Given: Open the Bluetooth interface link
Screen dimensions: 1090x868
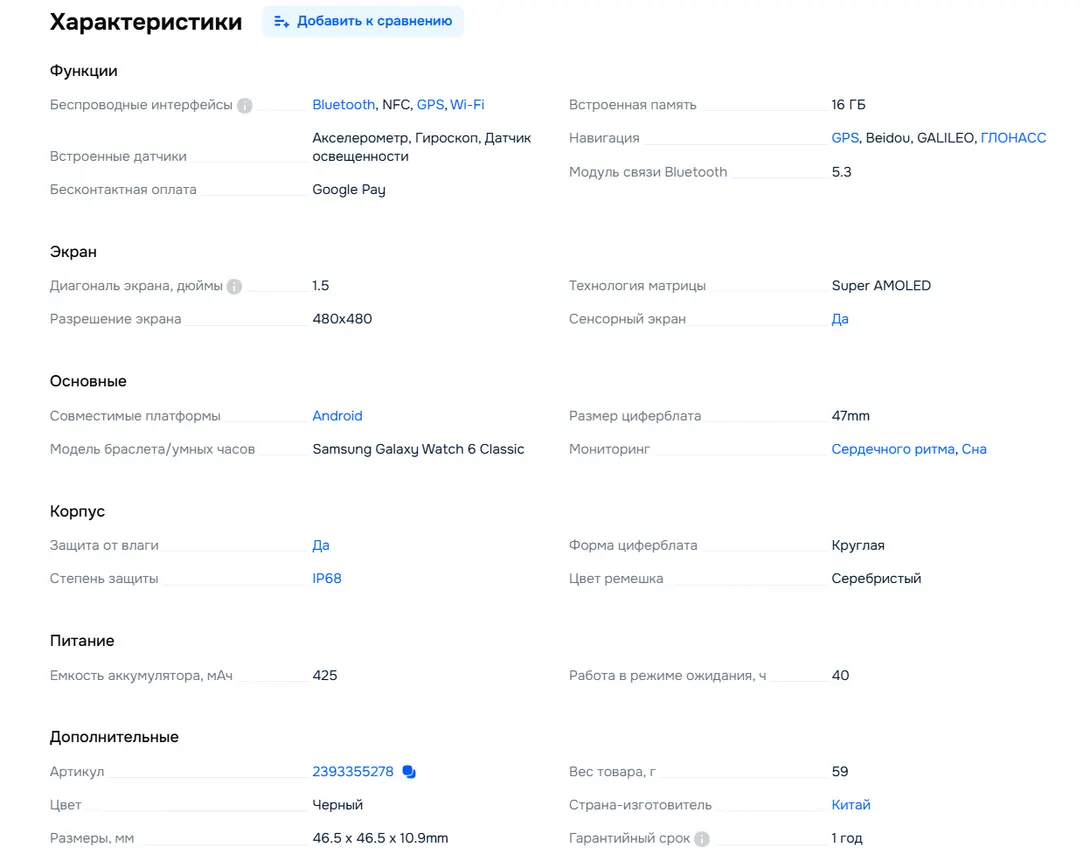Looking at the screenshot, I should click(343, 104).
